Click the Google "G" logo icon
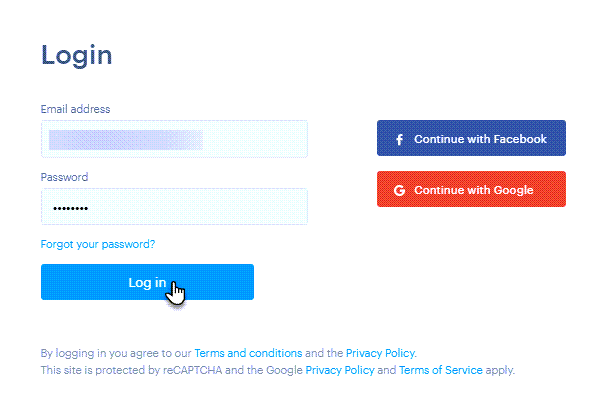 click(399, 190)
